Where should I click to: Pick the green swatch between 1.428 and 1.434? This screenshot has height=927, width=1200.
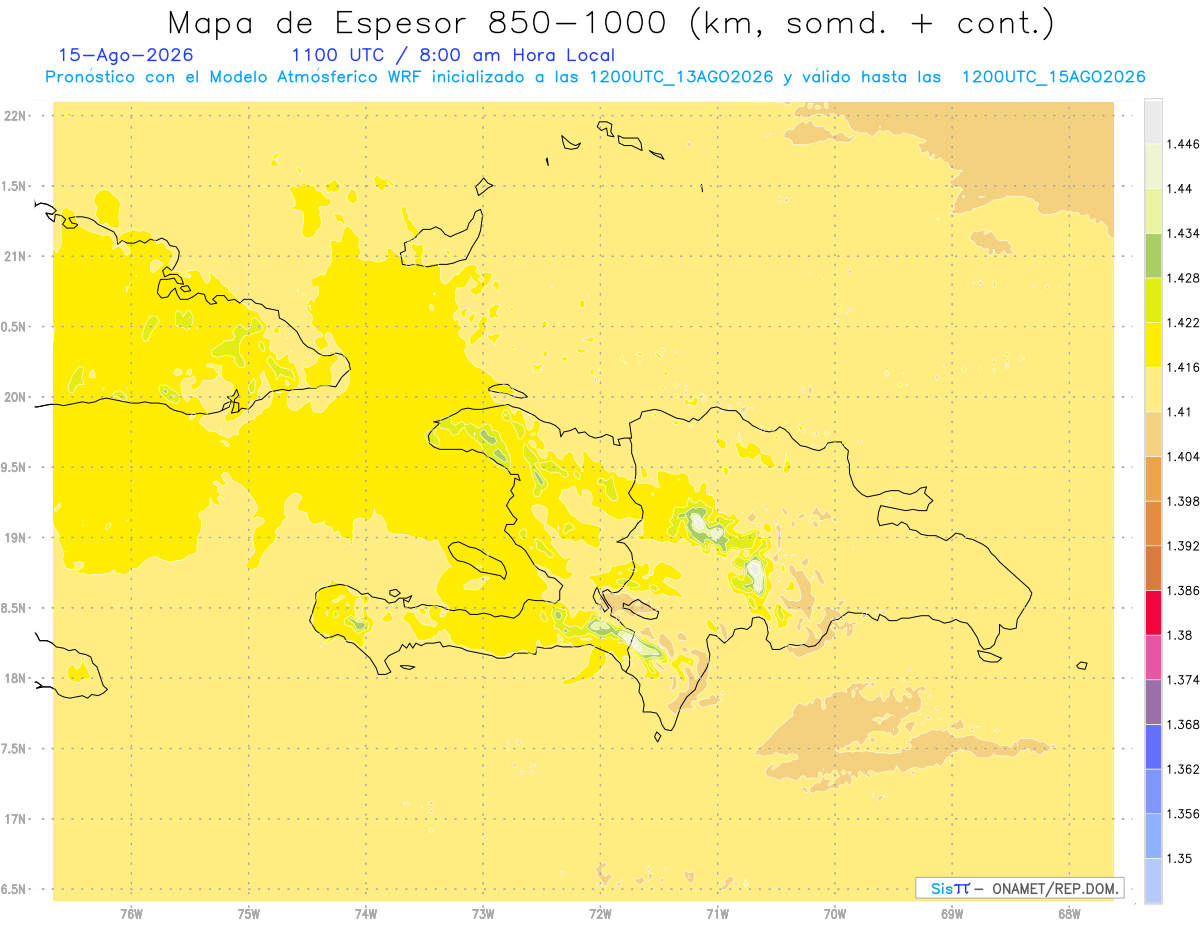(1153, 256)
